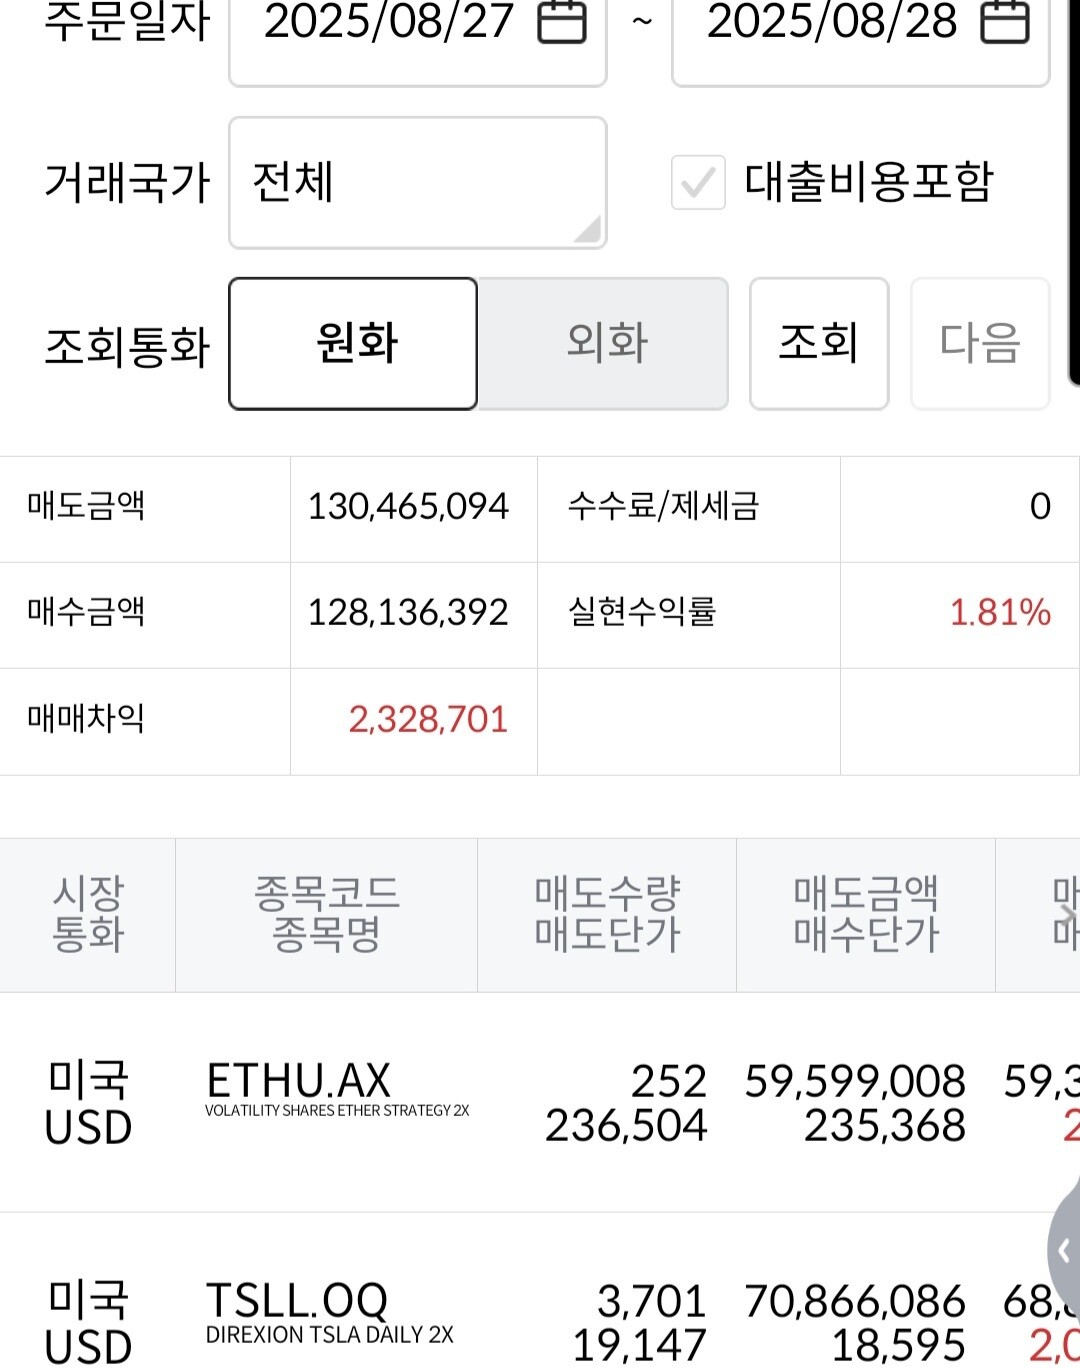Image resolution: width=1080 pixels, height=1368 pixels.
Task: Select the 매도수량 매도단가 column header
Action: click(x=607, y=914)
